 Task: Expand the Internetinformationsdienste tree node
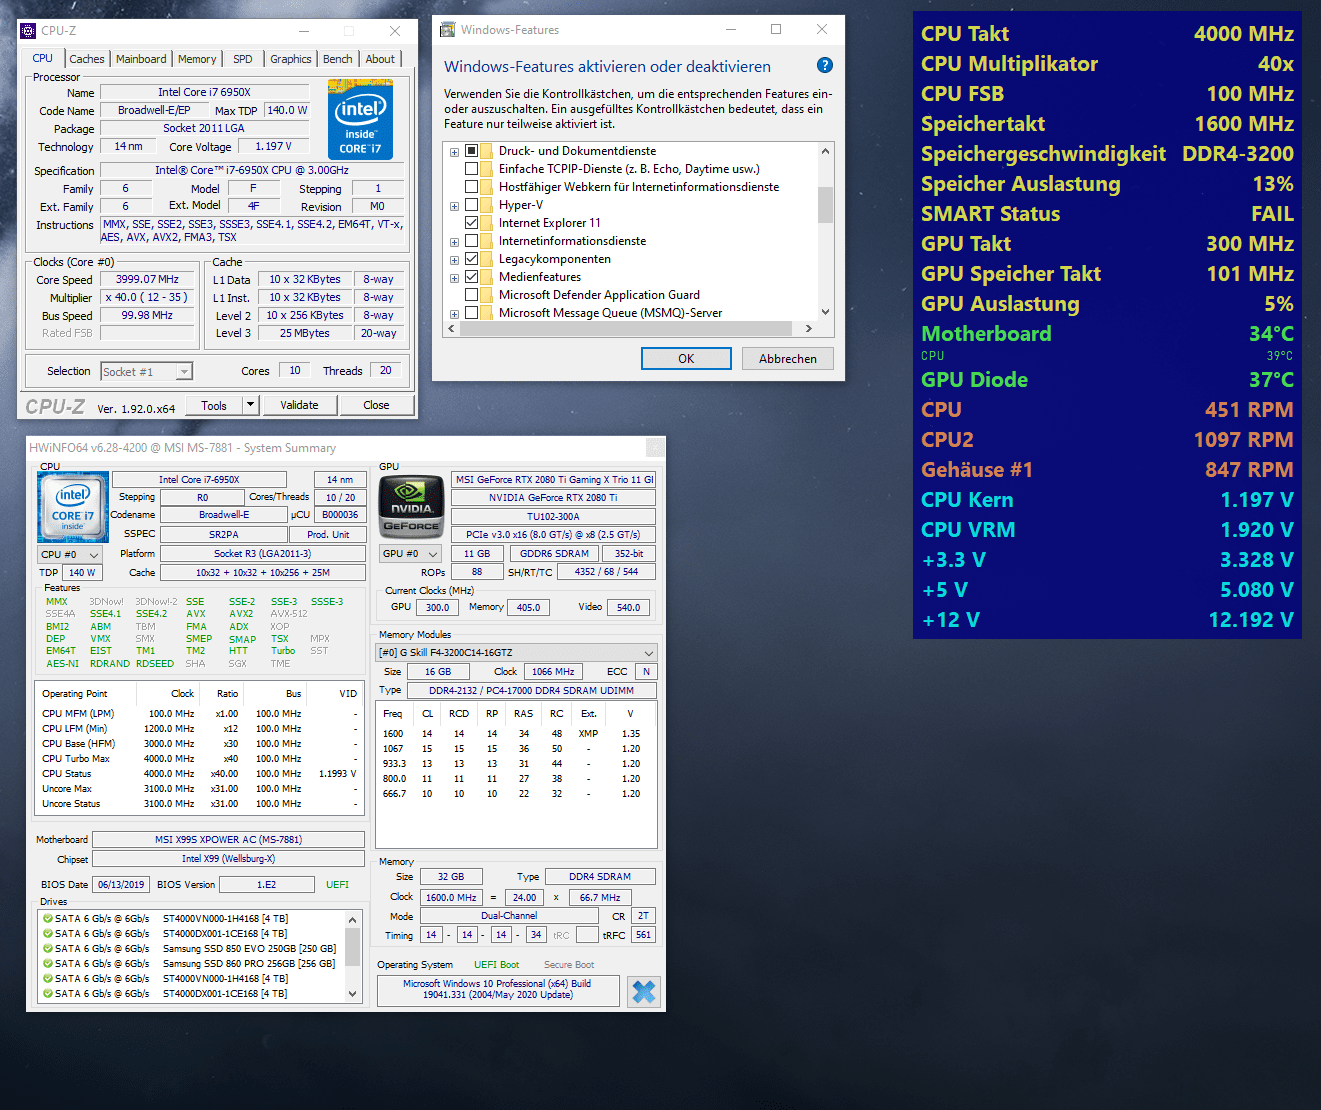point(454,242)
